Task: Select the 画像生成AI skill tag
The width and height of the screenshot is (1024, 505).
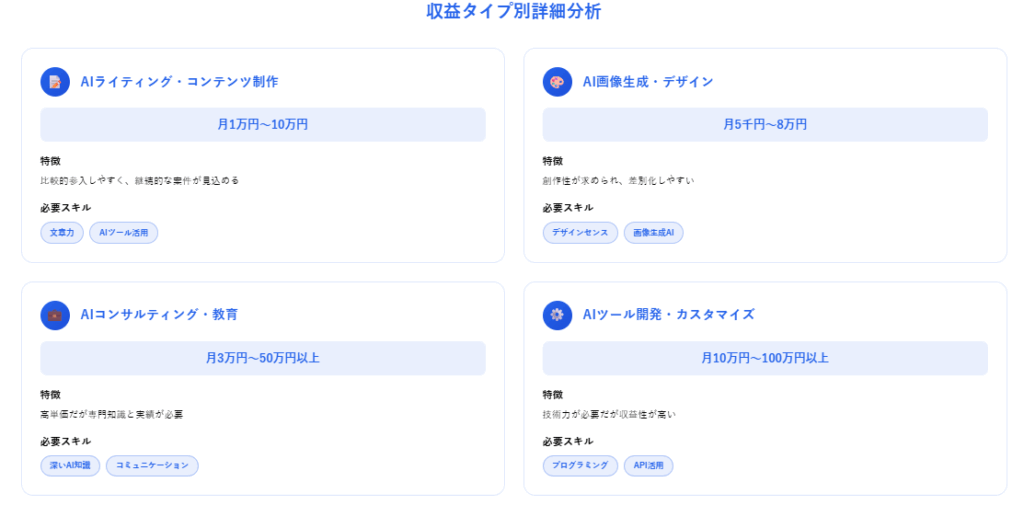Action: (x=653, y=233)
